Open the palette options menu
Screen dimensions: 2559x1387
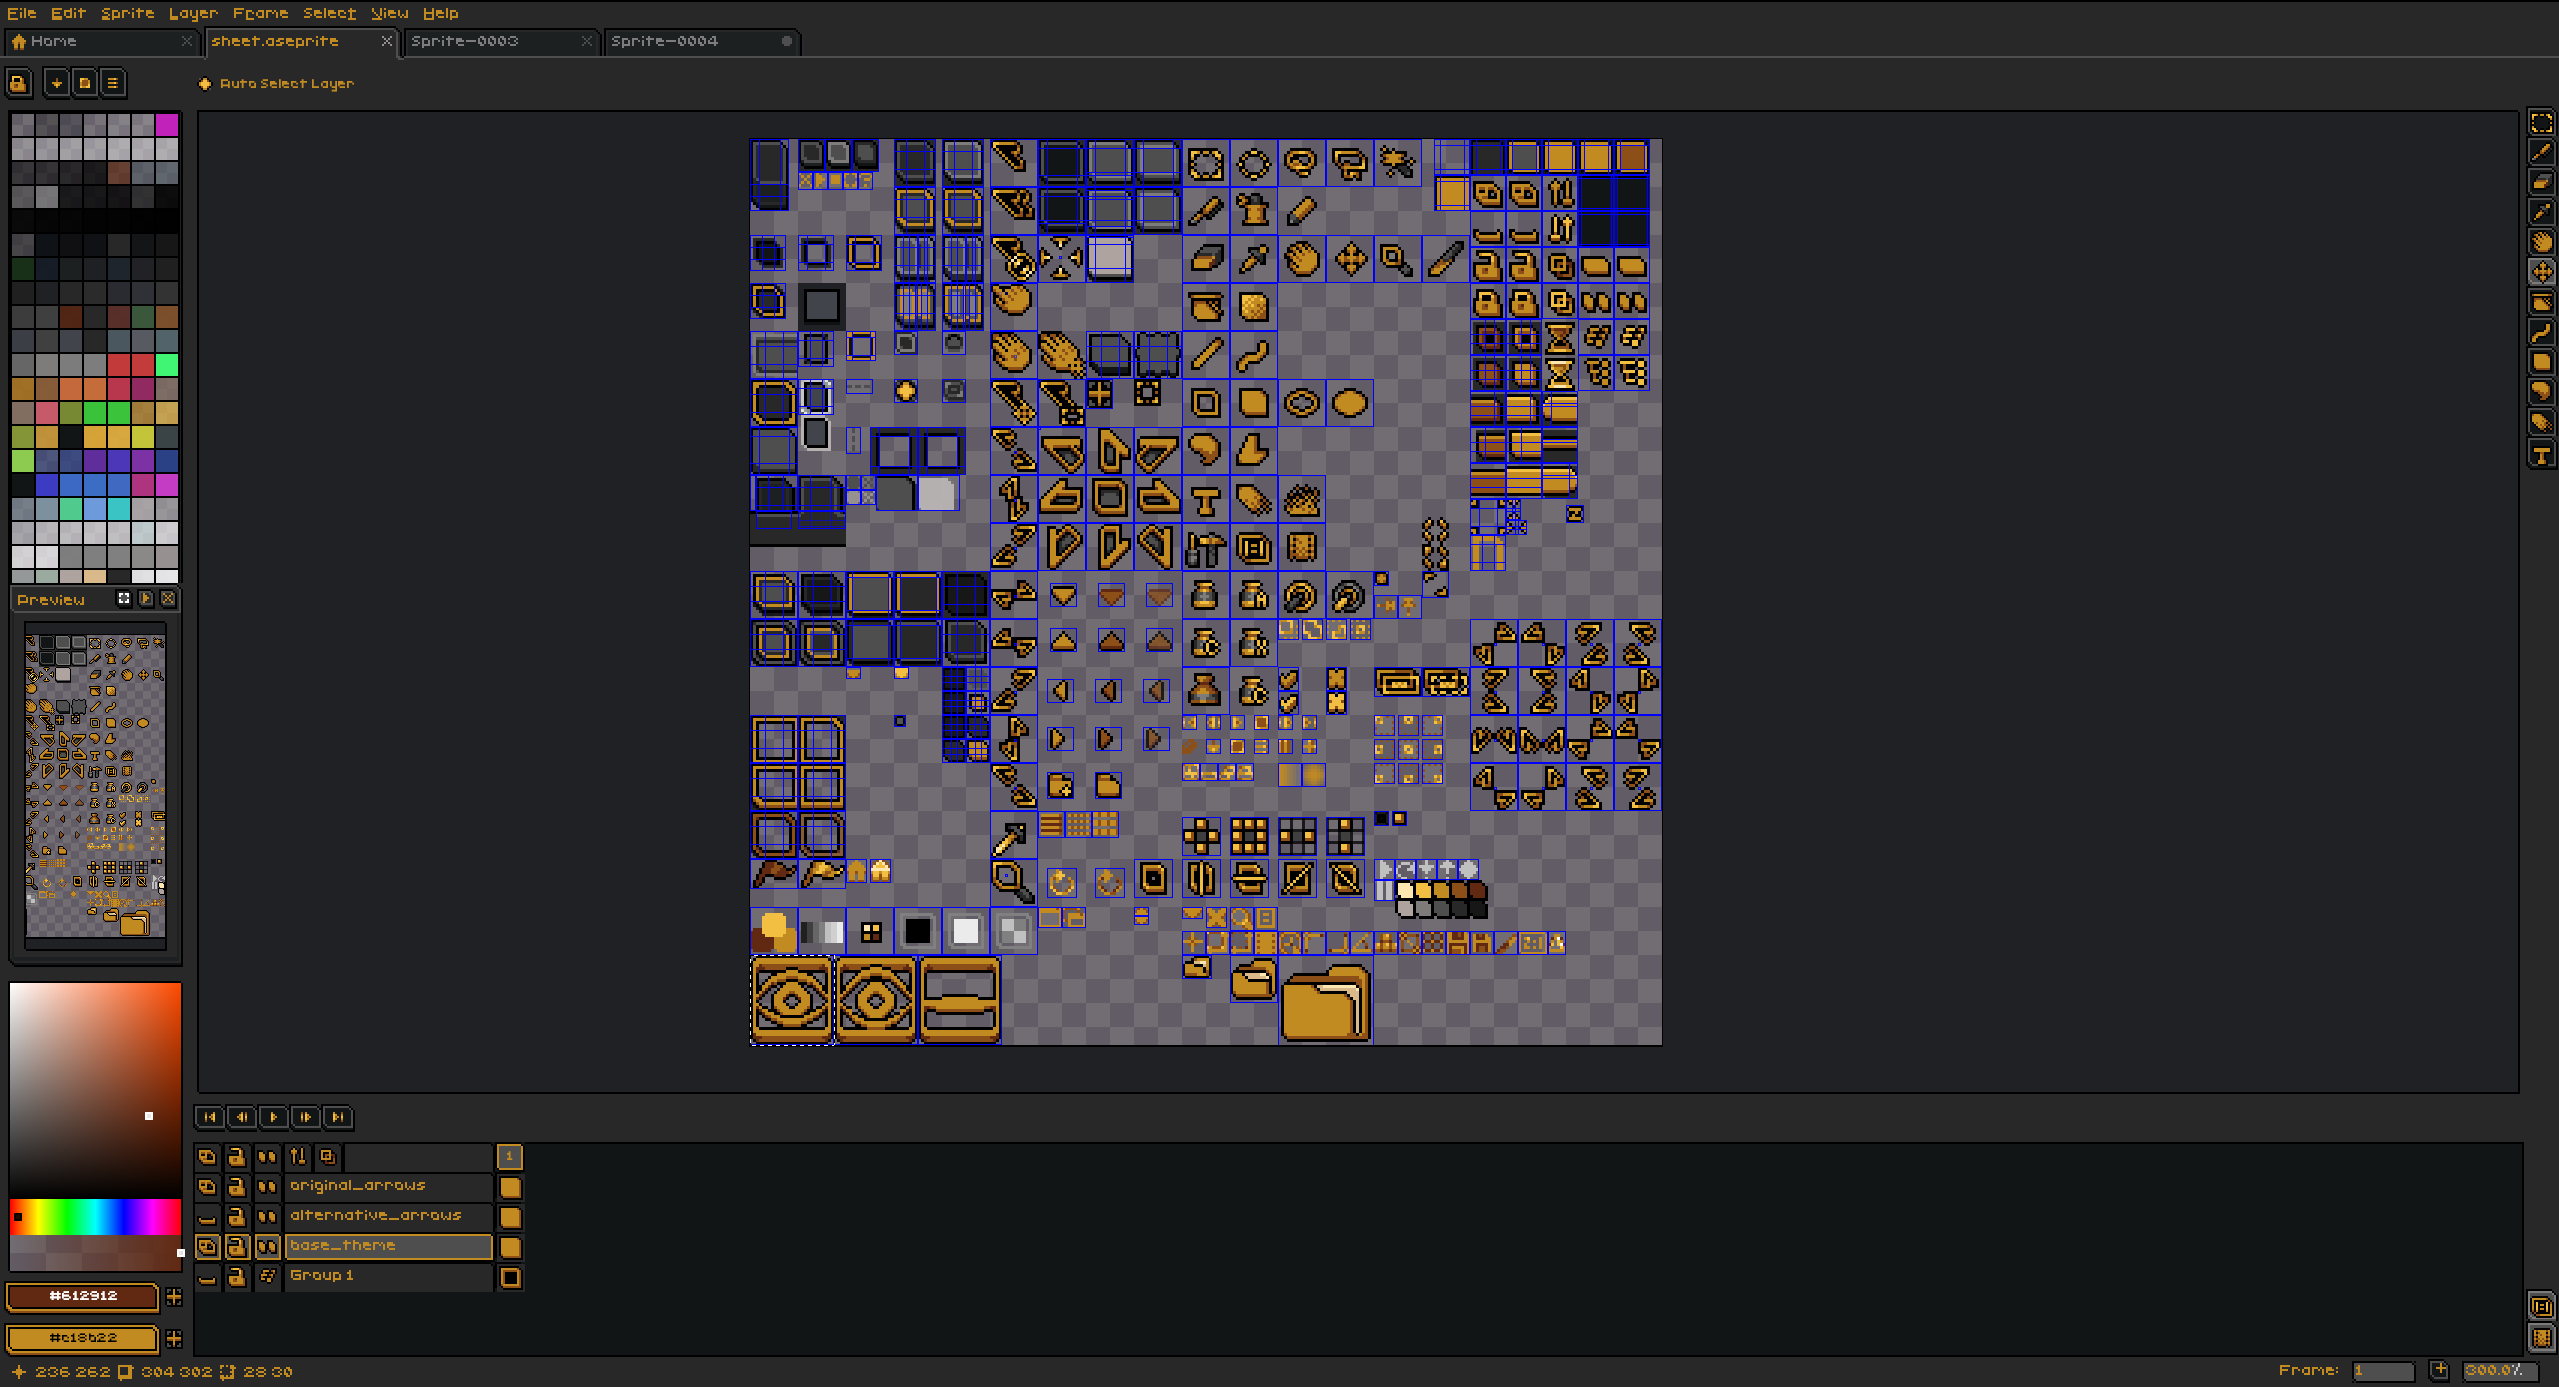coord(113,83)
